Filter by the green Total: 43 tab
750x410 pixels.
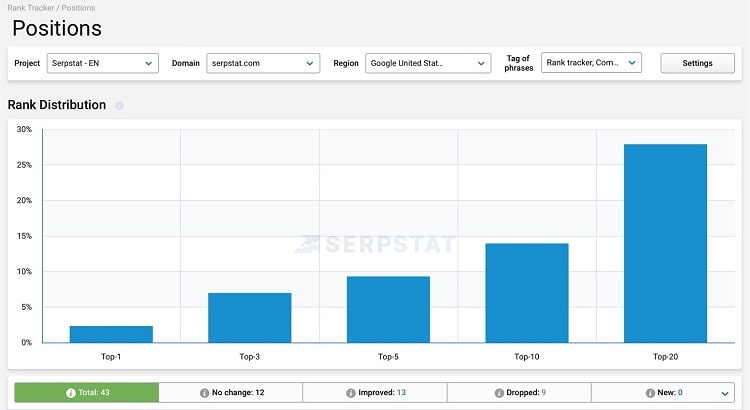(x=86, y=392)
